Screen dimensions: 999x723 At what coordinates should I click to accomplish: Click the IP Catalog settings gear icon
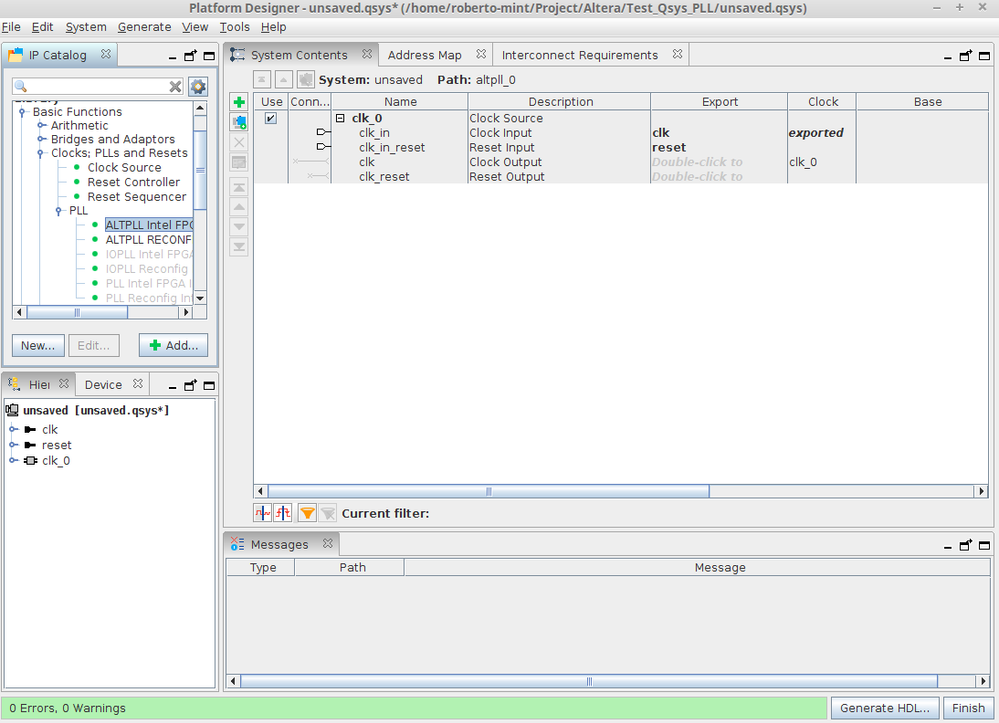point(198,87)
